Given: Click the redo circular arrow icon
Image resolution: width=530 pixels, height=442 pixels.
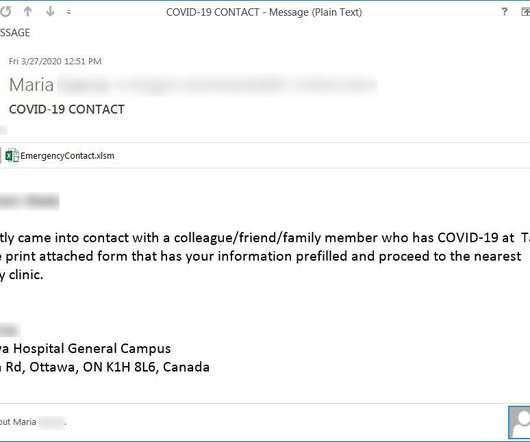Looking at the screenshot, I should coord(5,12).
